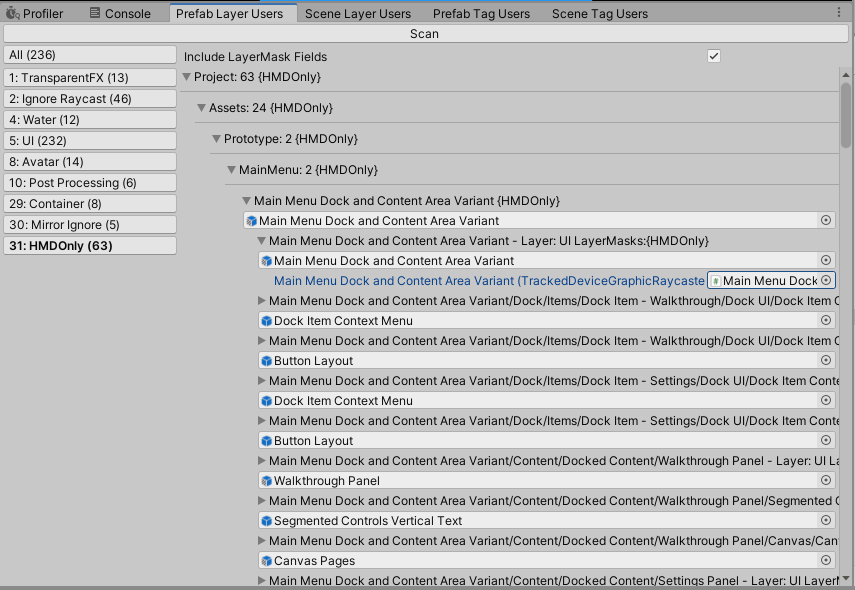Viewport: 855px width, 590px height.
Task: Click the vertical scrollbar thumb
Action: [x=846, y=115]
